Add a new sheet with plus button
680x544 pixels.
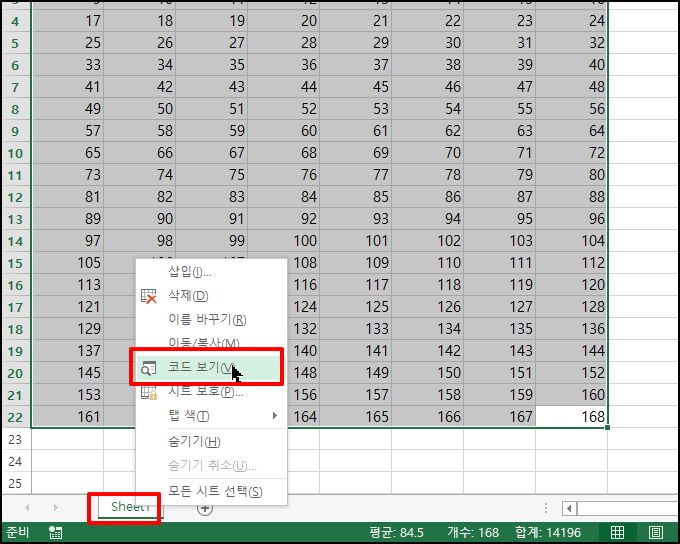point(205,508)
